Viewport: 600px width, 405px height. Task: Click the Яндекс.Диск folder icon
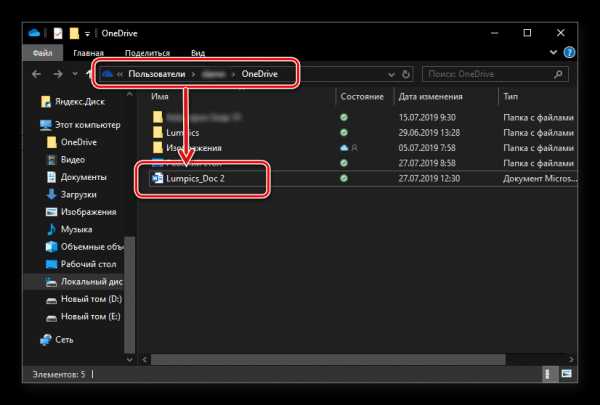(46, 101)
